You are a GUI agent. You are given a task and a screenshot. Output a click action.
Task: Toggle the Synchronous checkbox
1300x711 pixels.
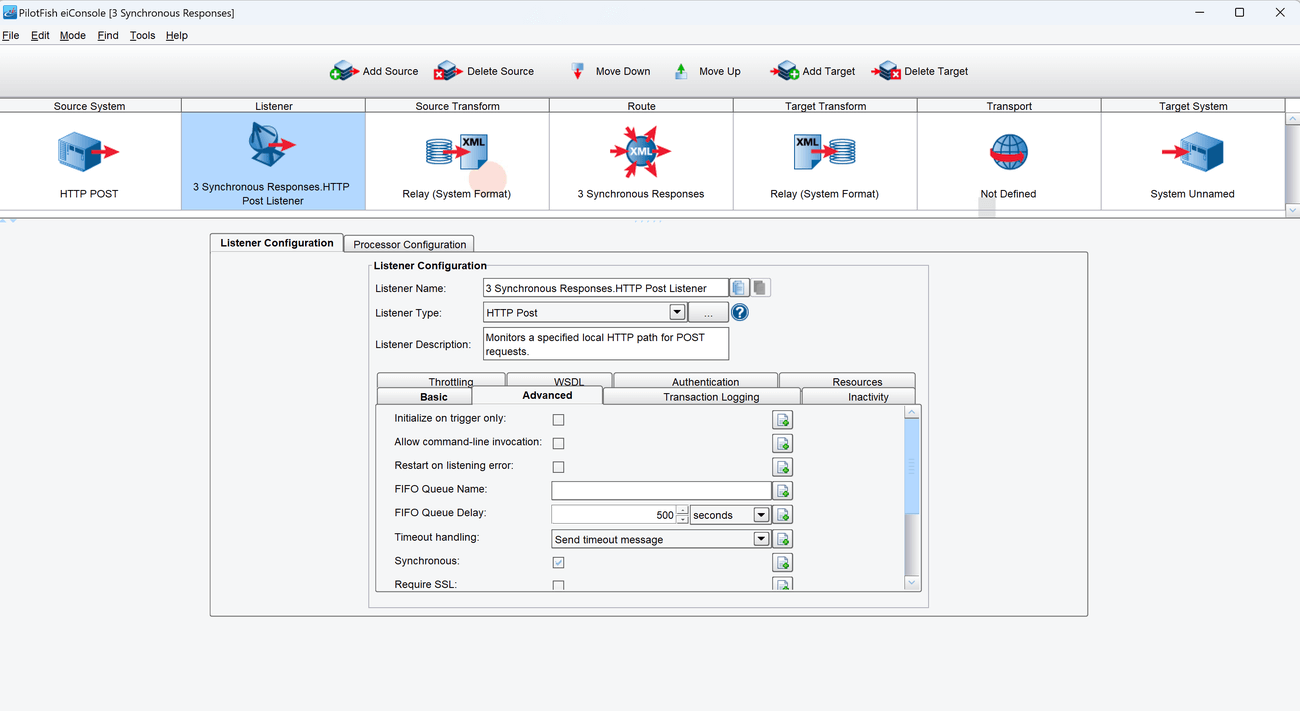pyautogui.click(x=558, y=563)
